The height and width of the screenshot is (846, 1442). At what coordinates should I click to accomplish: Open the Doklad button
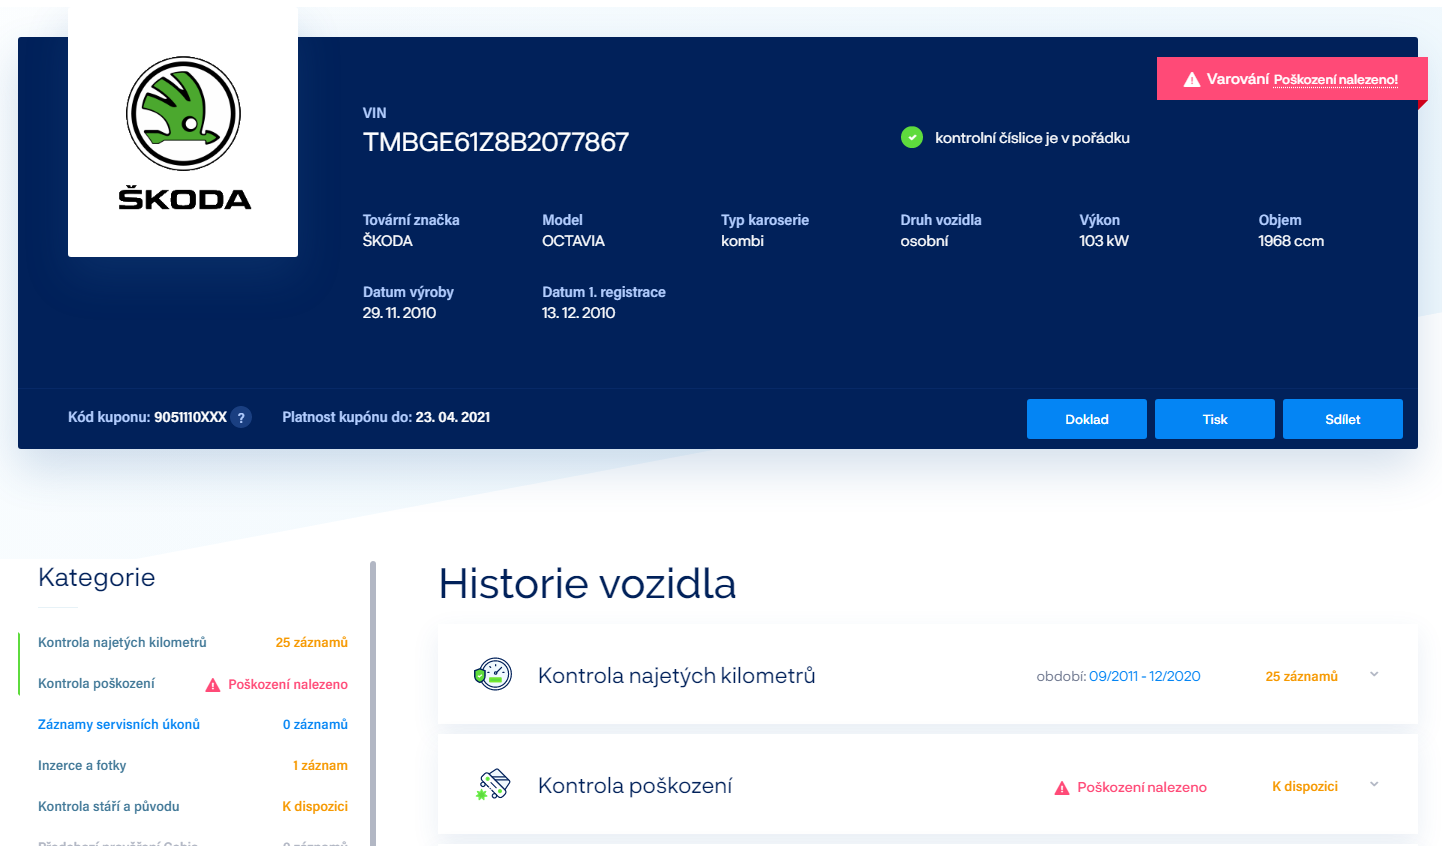1087,419
